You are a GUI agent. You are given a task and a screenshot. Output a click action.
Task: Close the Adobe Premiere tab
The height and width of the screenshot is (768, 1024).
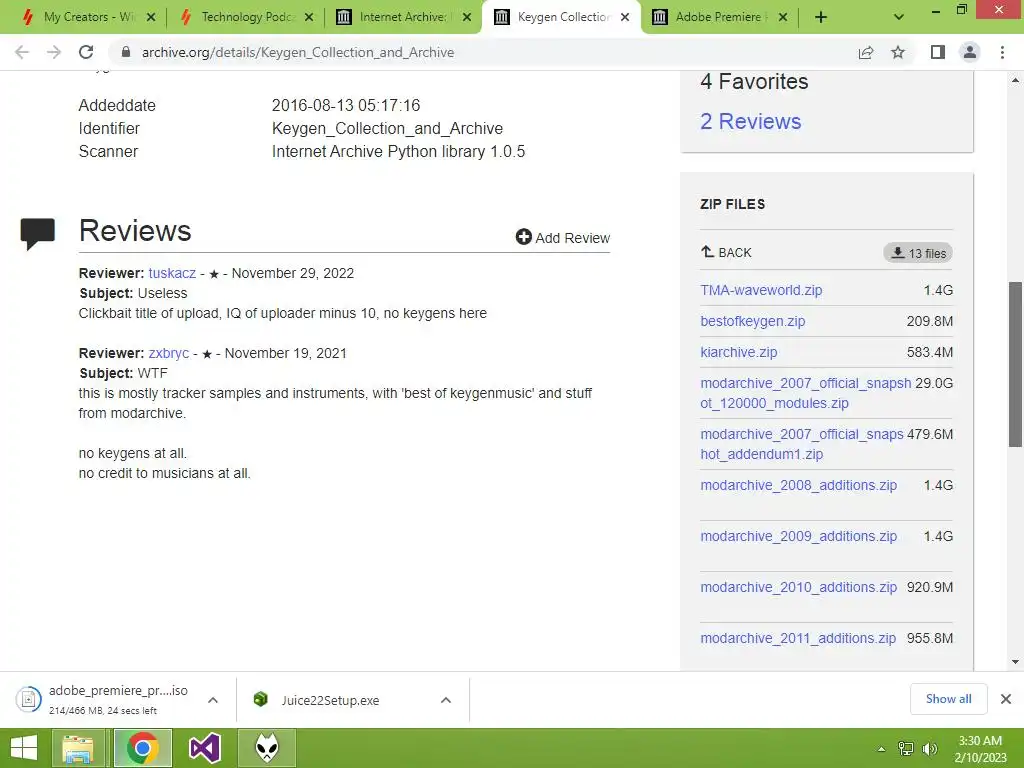tap(783, 17)
